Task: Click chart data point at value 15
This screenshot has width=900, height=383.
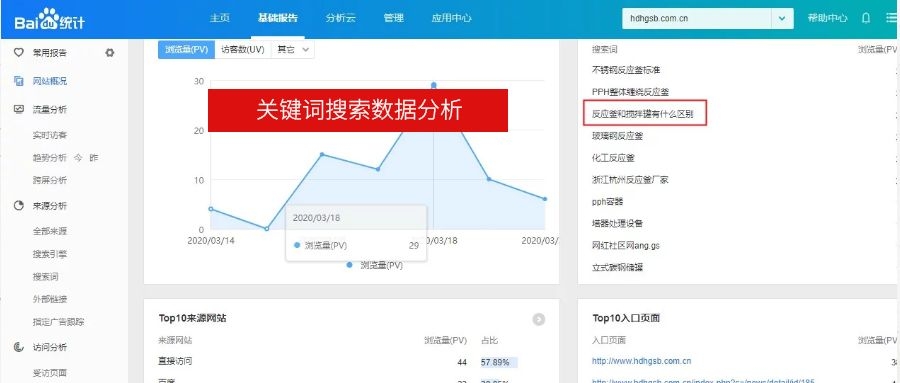Action: coord(321,154)
